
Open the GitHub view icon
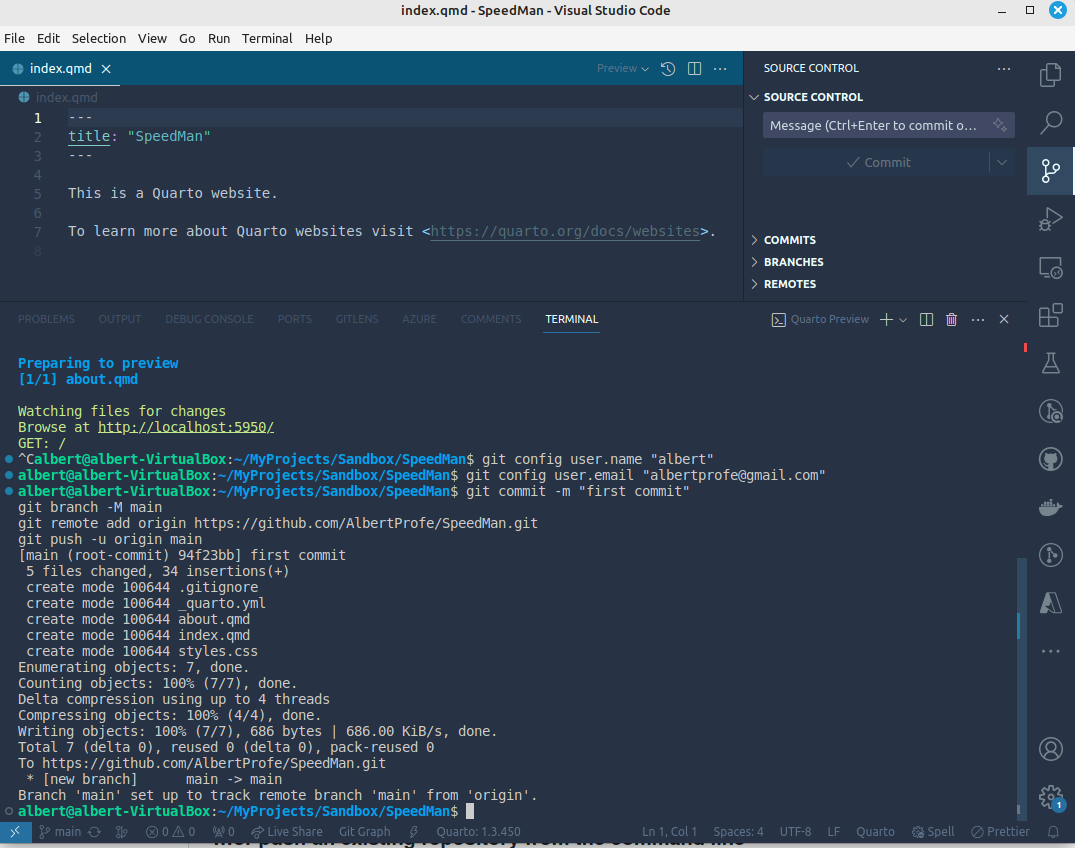1050,459
